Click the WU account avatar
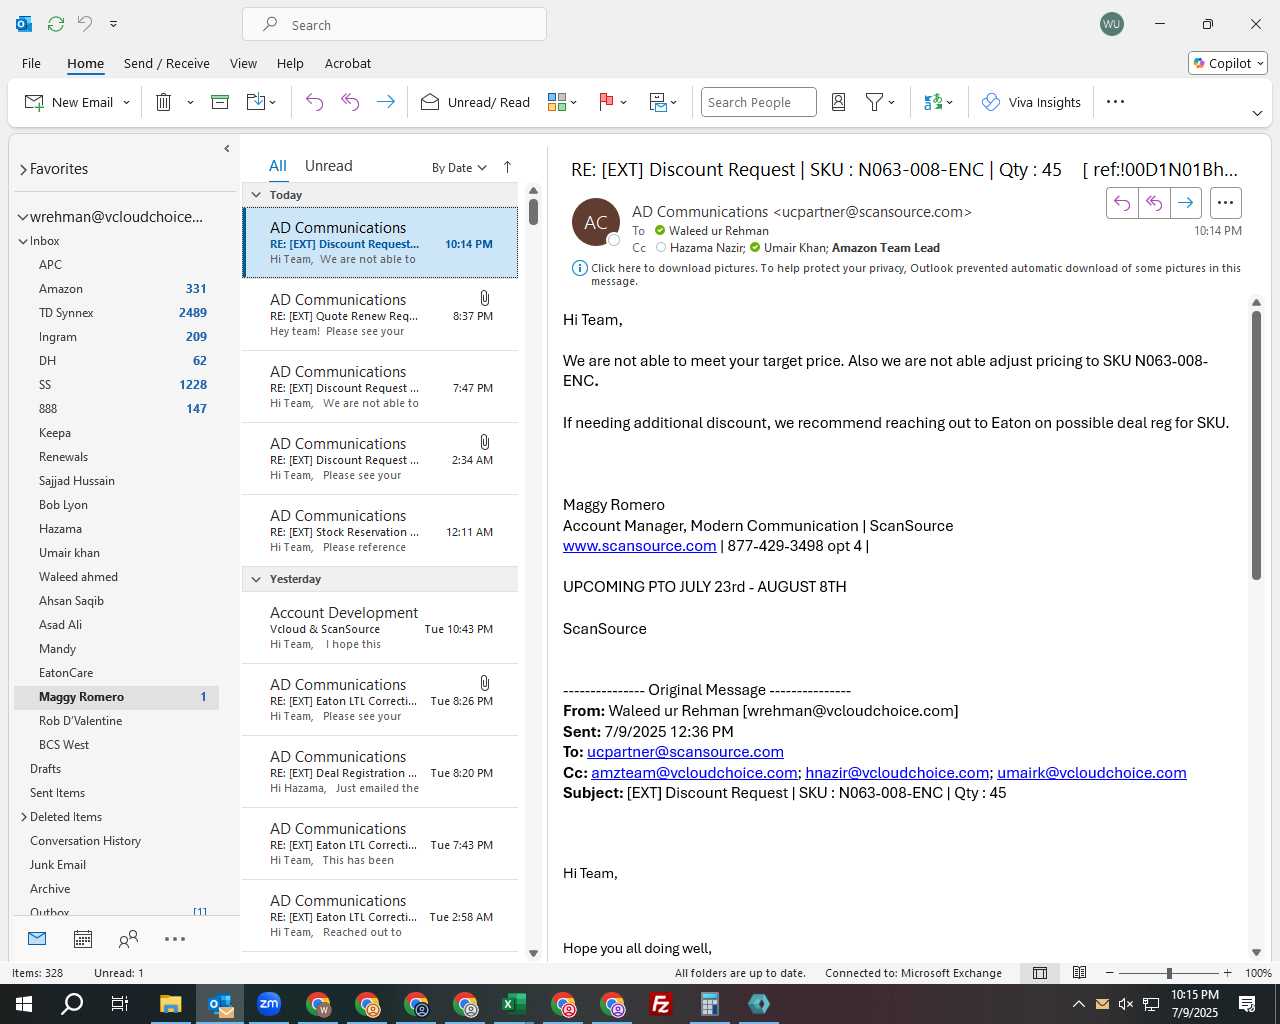 click(x=1111, y=24)
